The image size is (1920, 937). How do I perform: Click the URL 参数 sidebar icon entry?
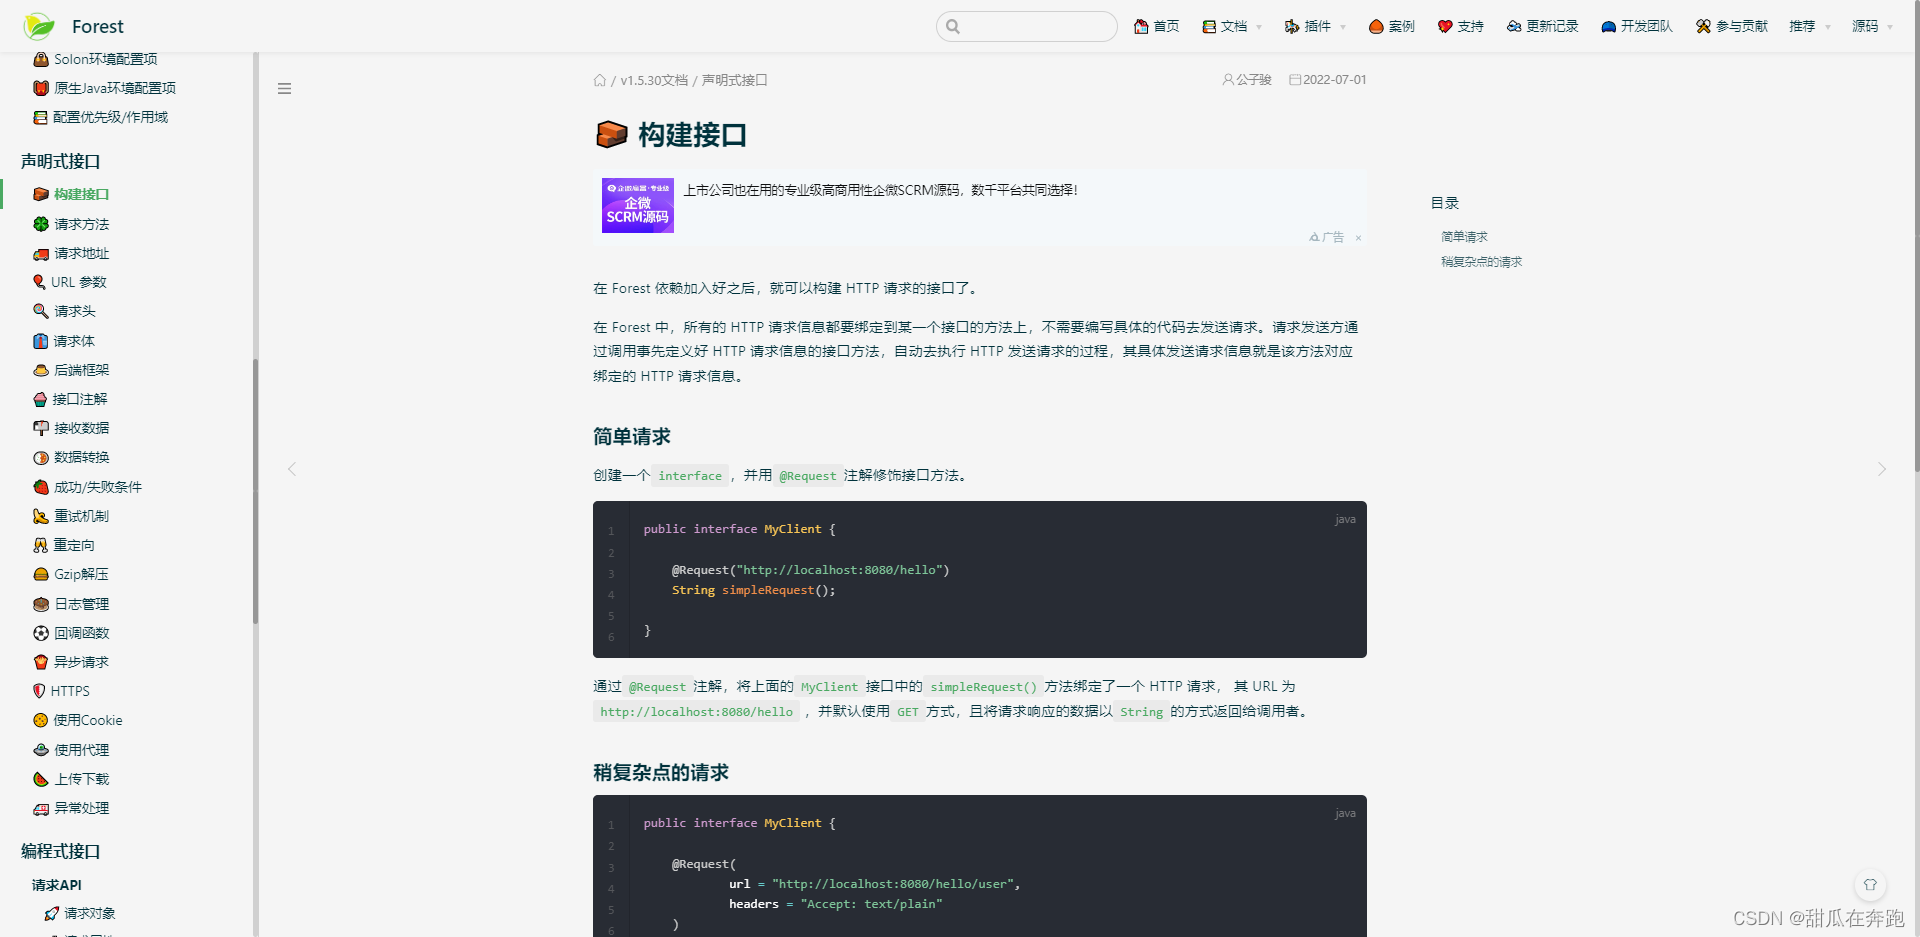(77, 282)
